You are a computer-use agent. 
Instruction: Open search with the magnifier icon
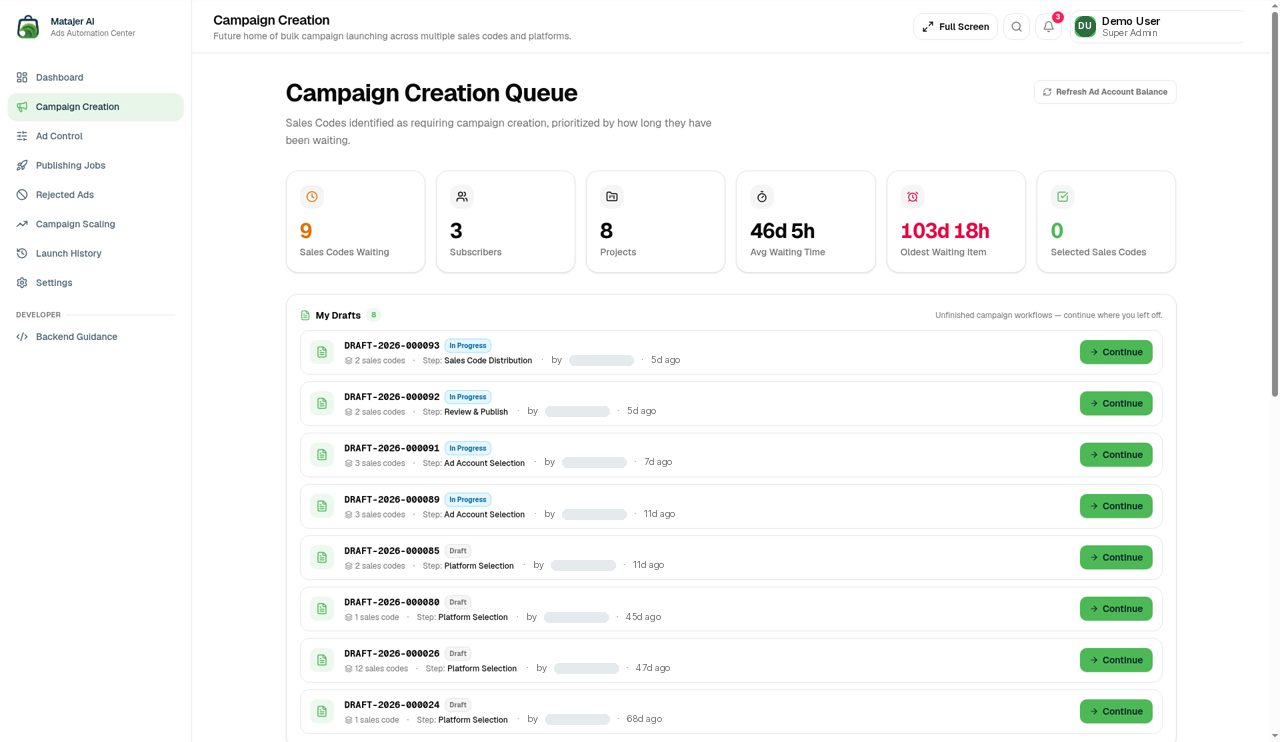point(1016,27)
